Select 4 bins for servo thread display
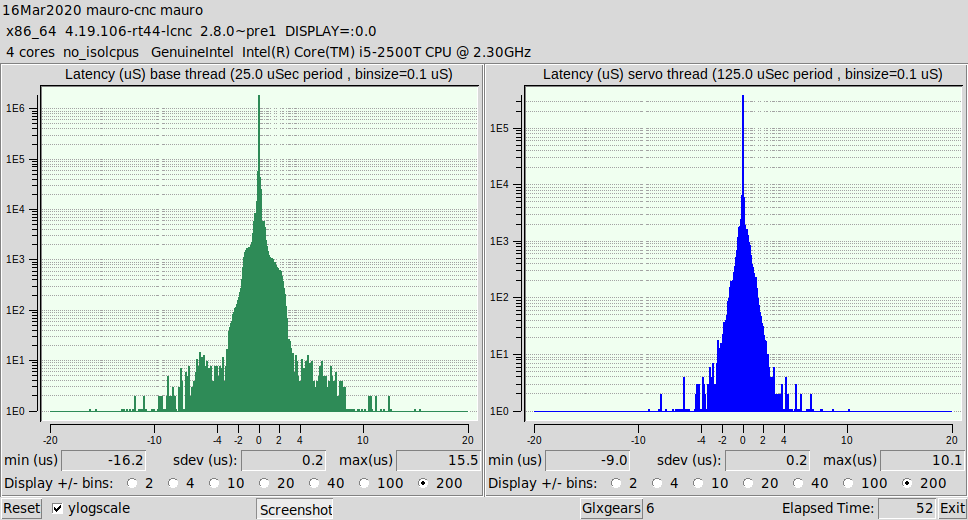Viewport: 968px width, 520px height. pyautogui.click(x=657, y=483)
